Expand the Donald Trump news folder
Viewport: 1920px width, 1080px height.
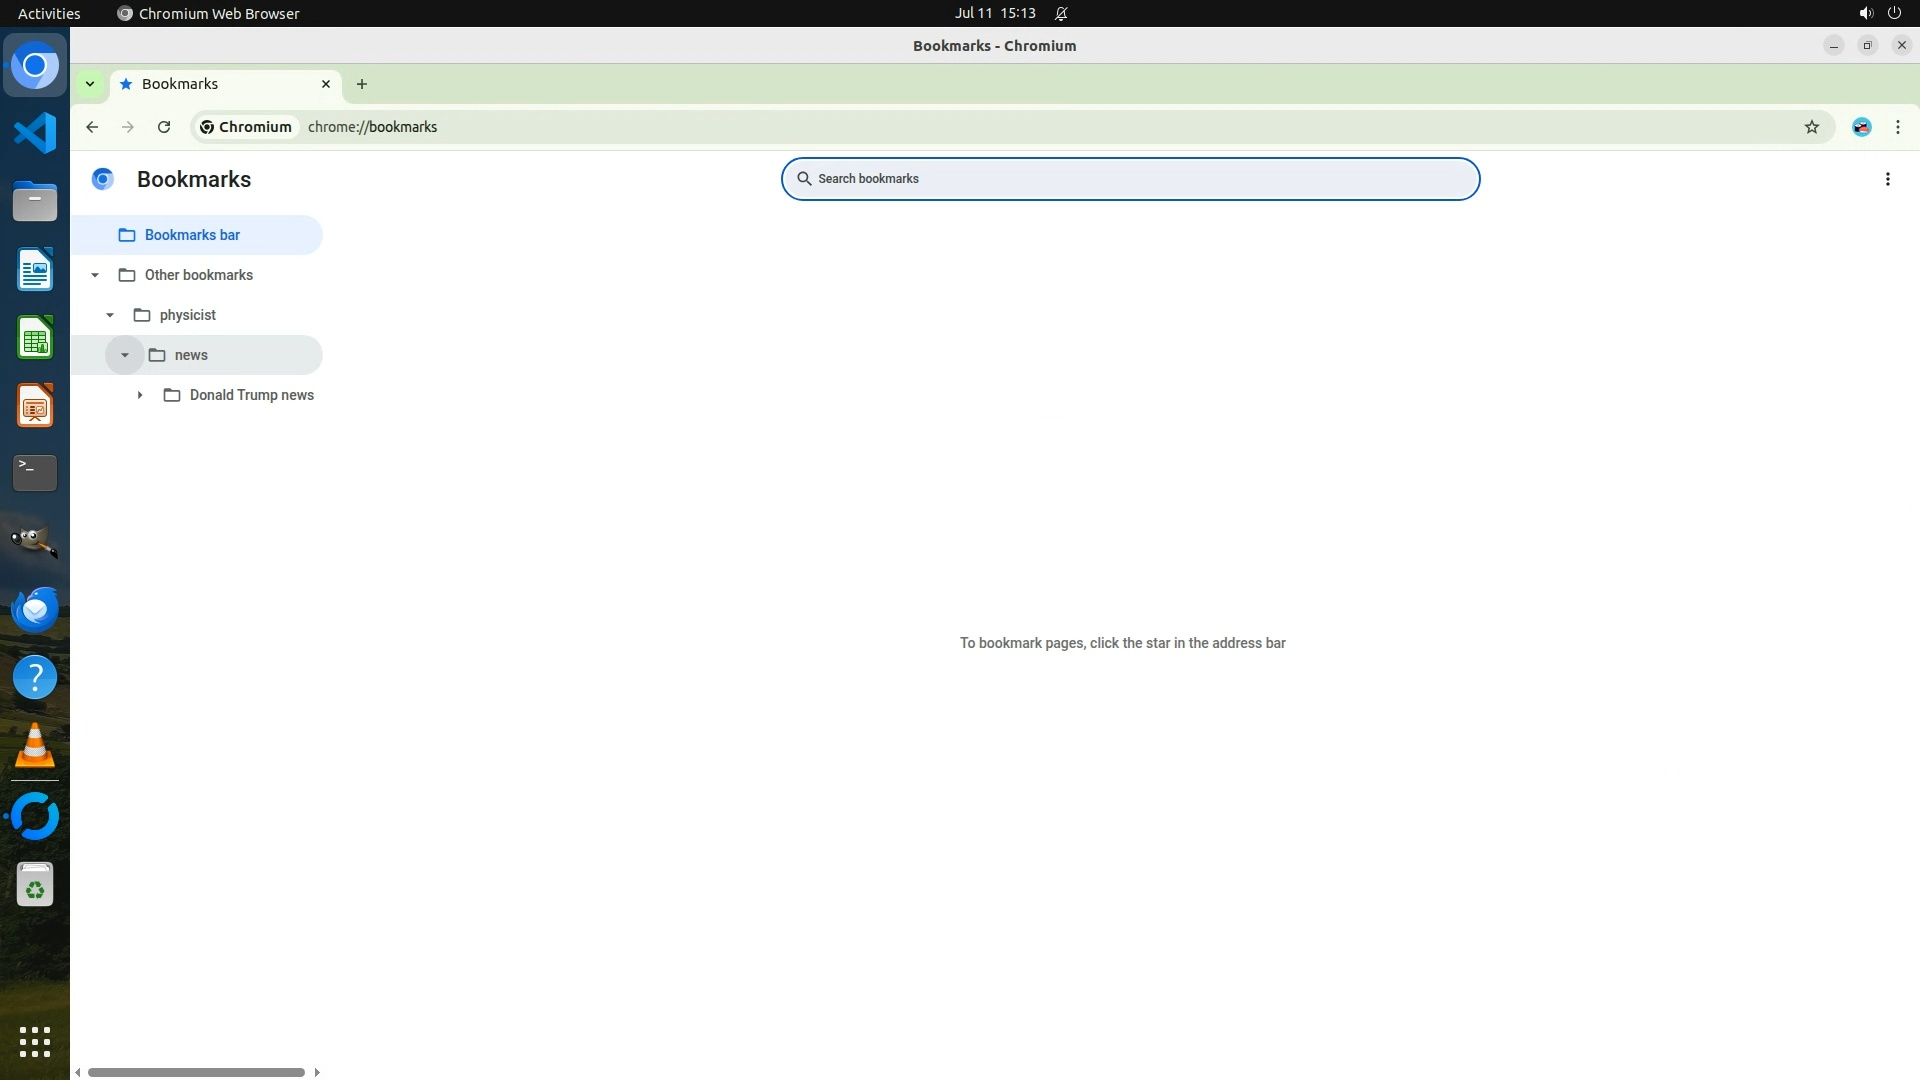140,395
